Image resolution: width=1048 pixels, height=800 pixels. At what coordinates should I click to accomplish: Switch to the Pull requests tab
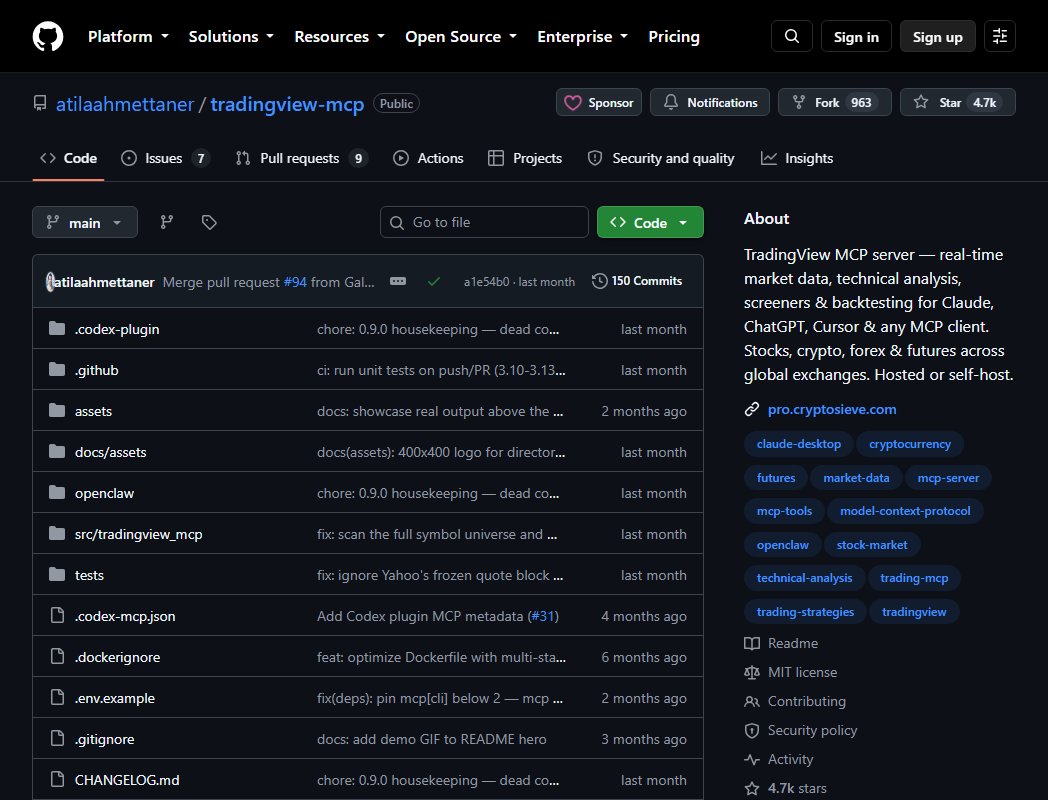coord(301,158)
